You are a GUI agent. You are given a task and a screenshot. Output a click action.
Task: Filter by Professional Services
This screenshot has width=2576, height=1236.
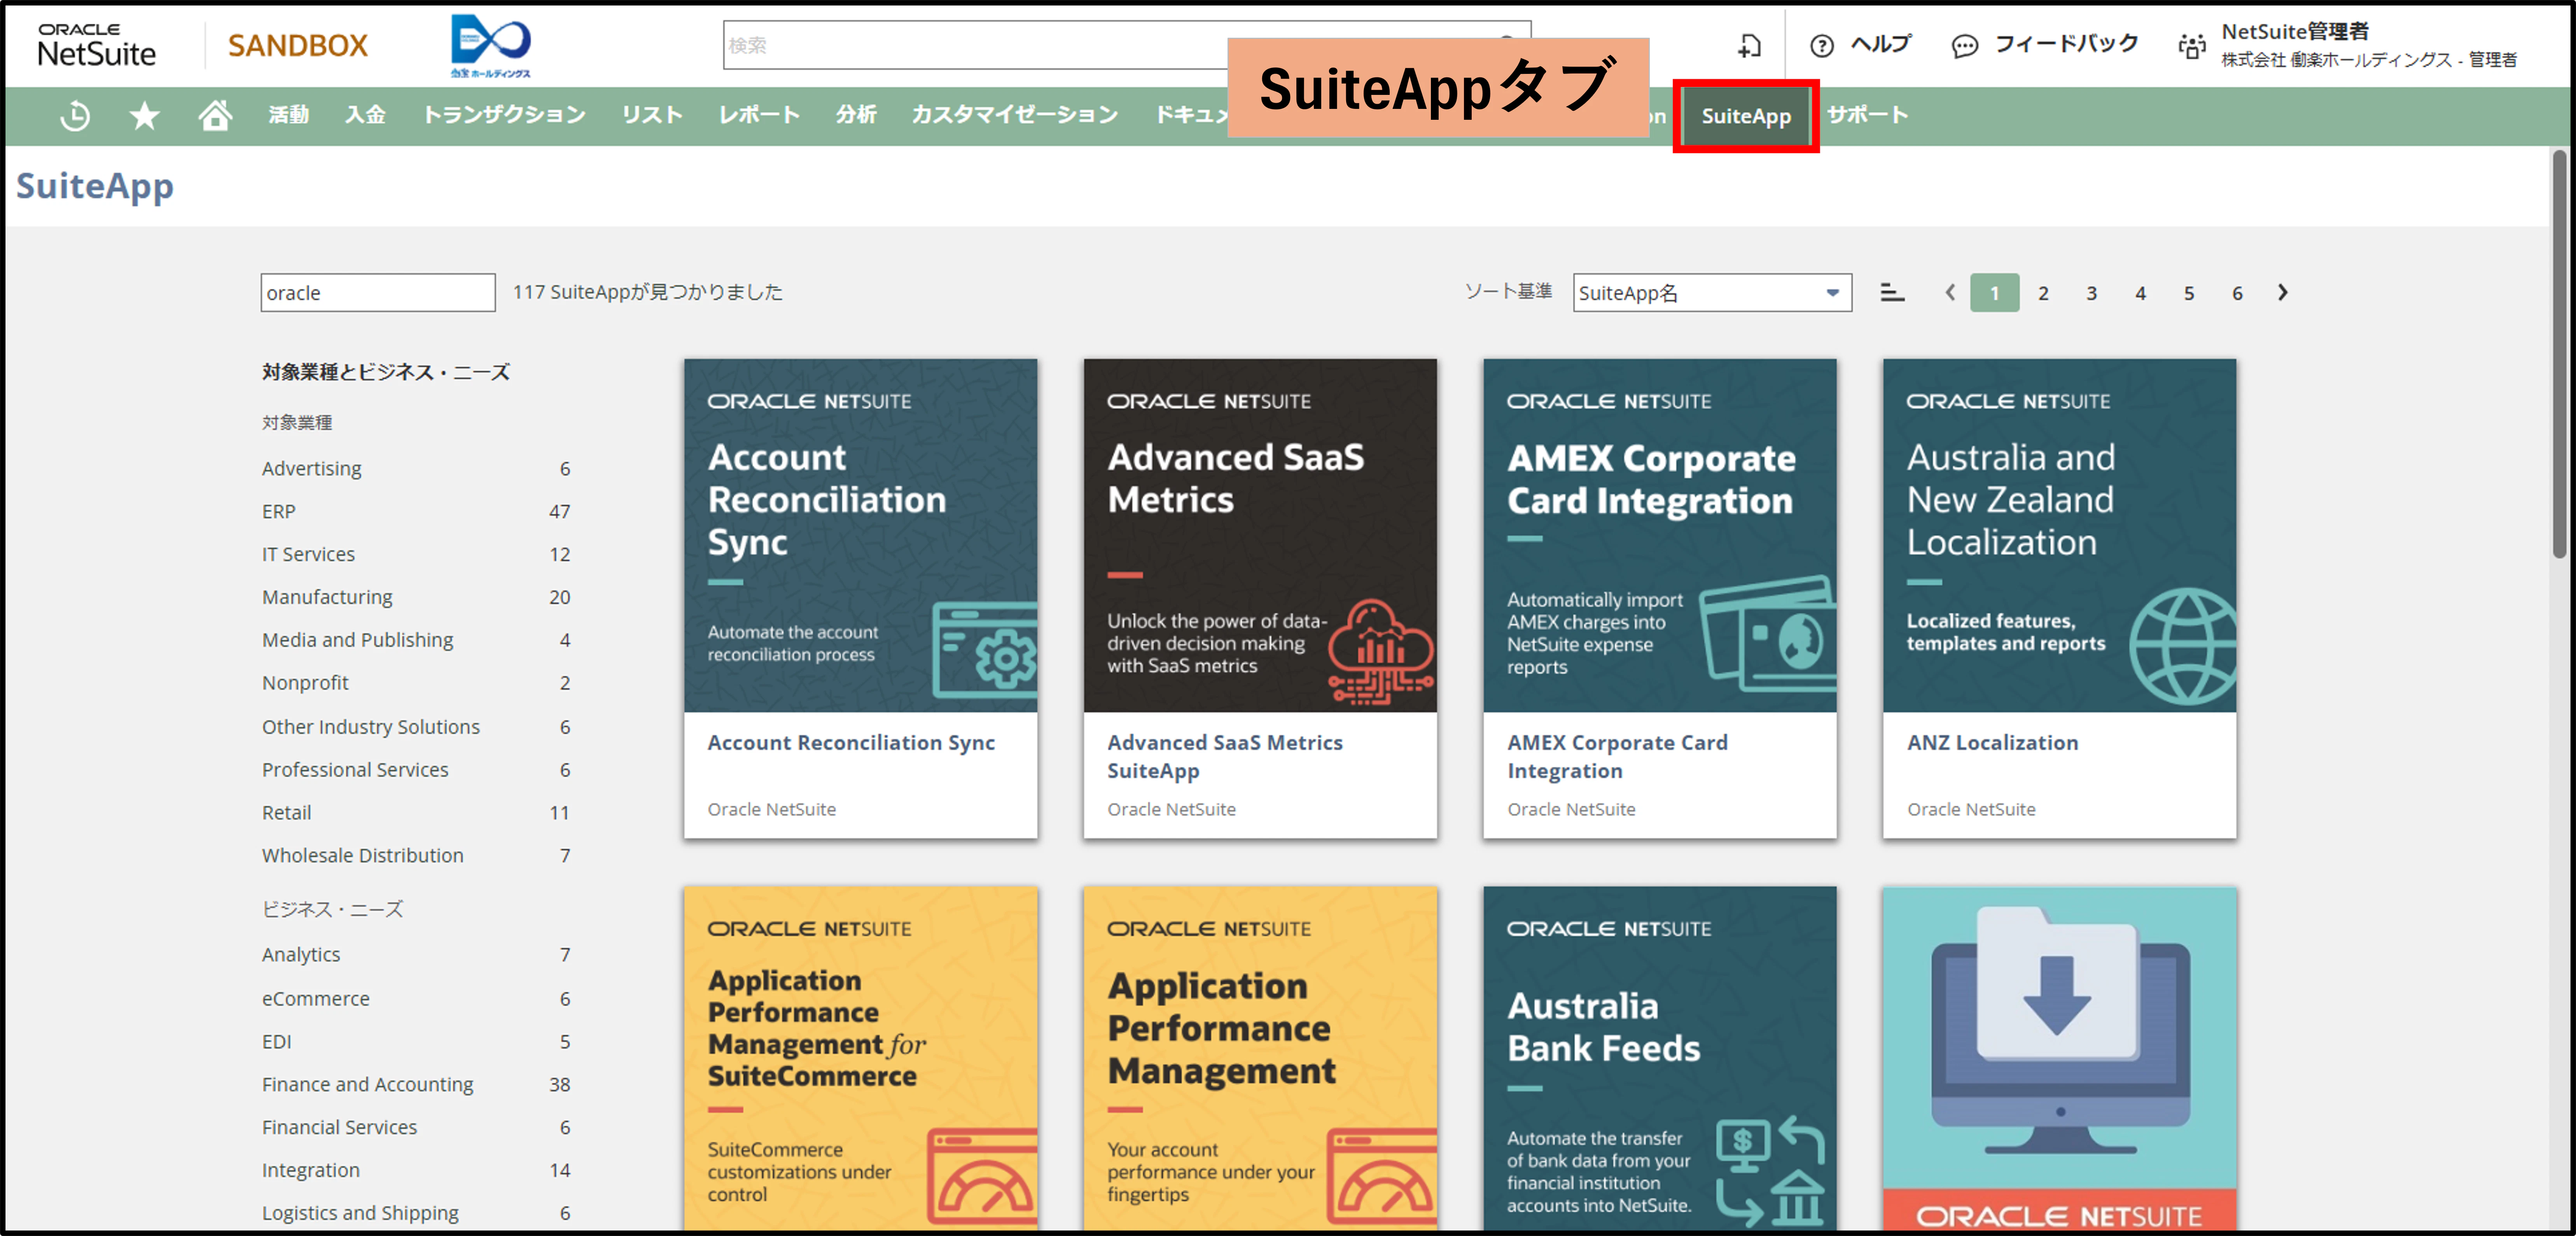point(355,770)
